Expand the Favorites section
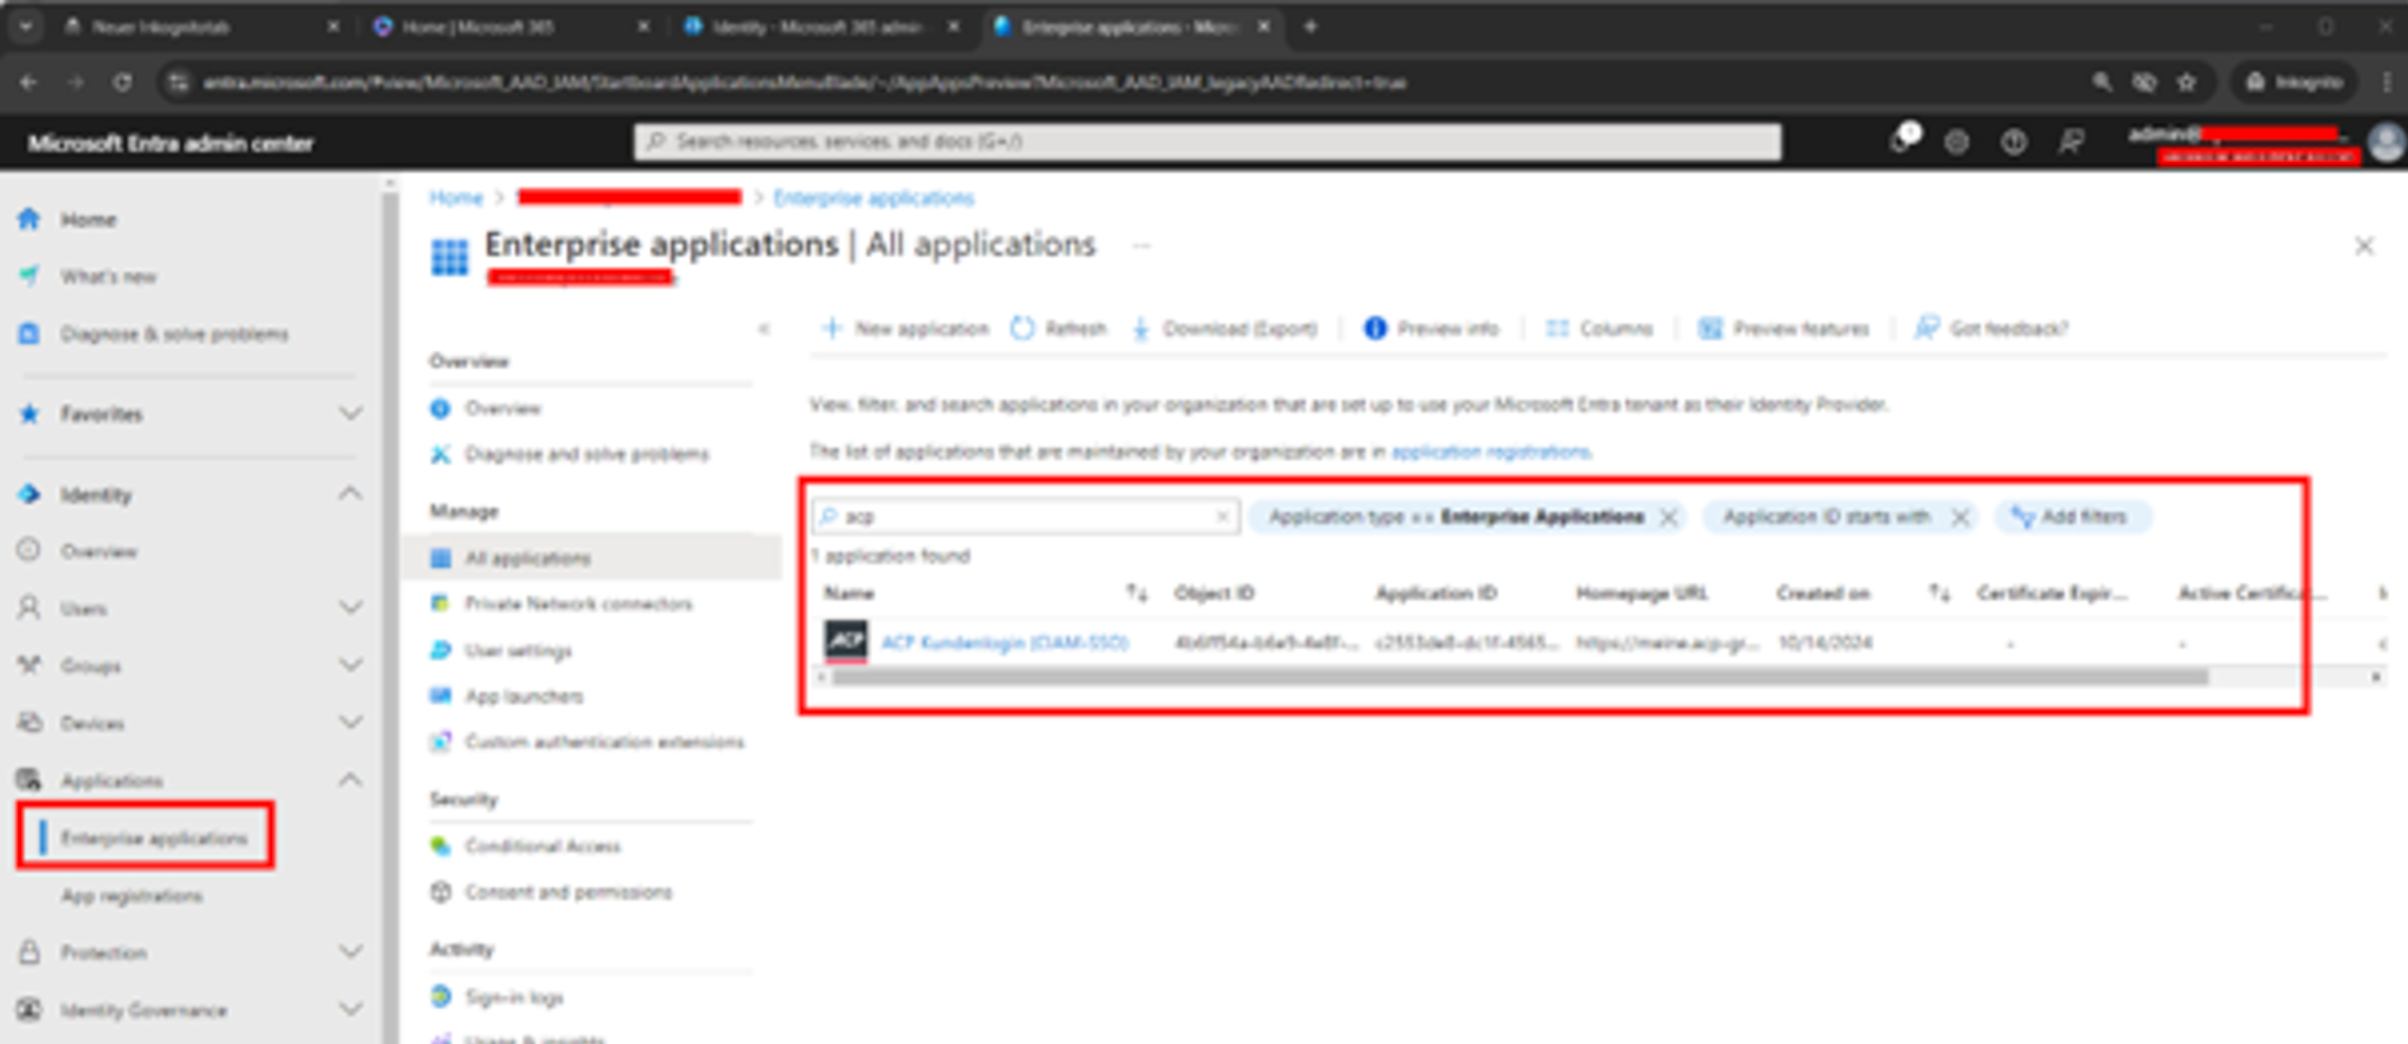Screen dimensions: 2408x1044 point(350,413)
